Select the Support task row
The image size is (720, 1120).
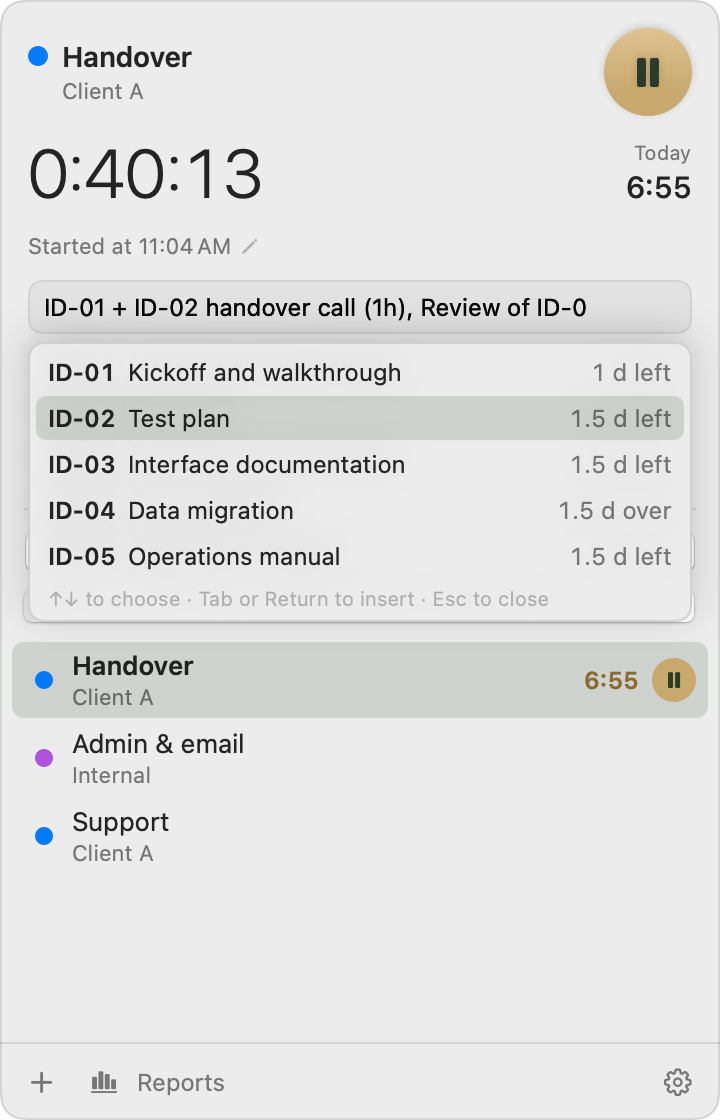[x=360, y=836]
